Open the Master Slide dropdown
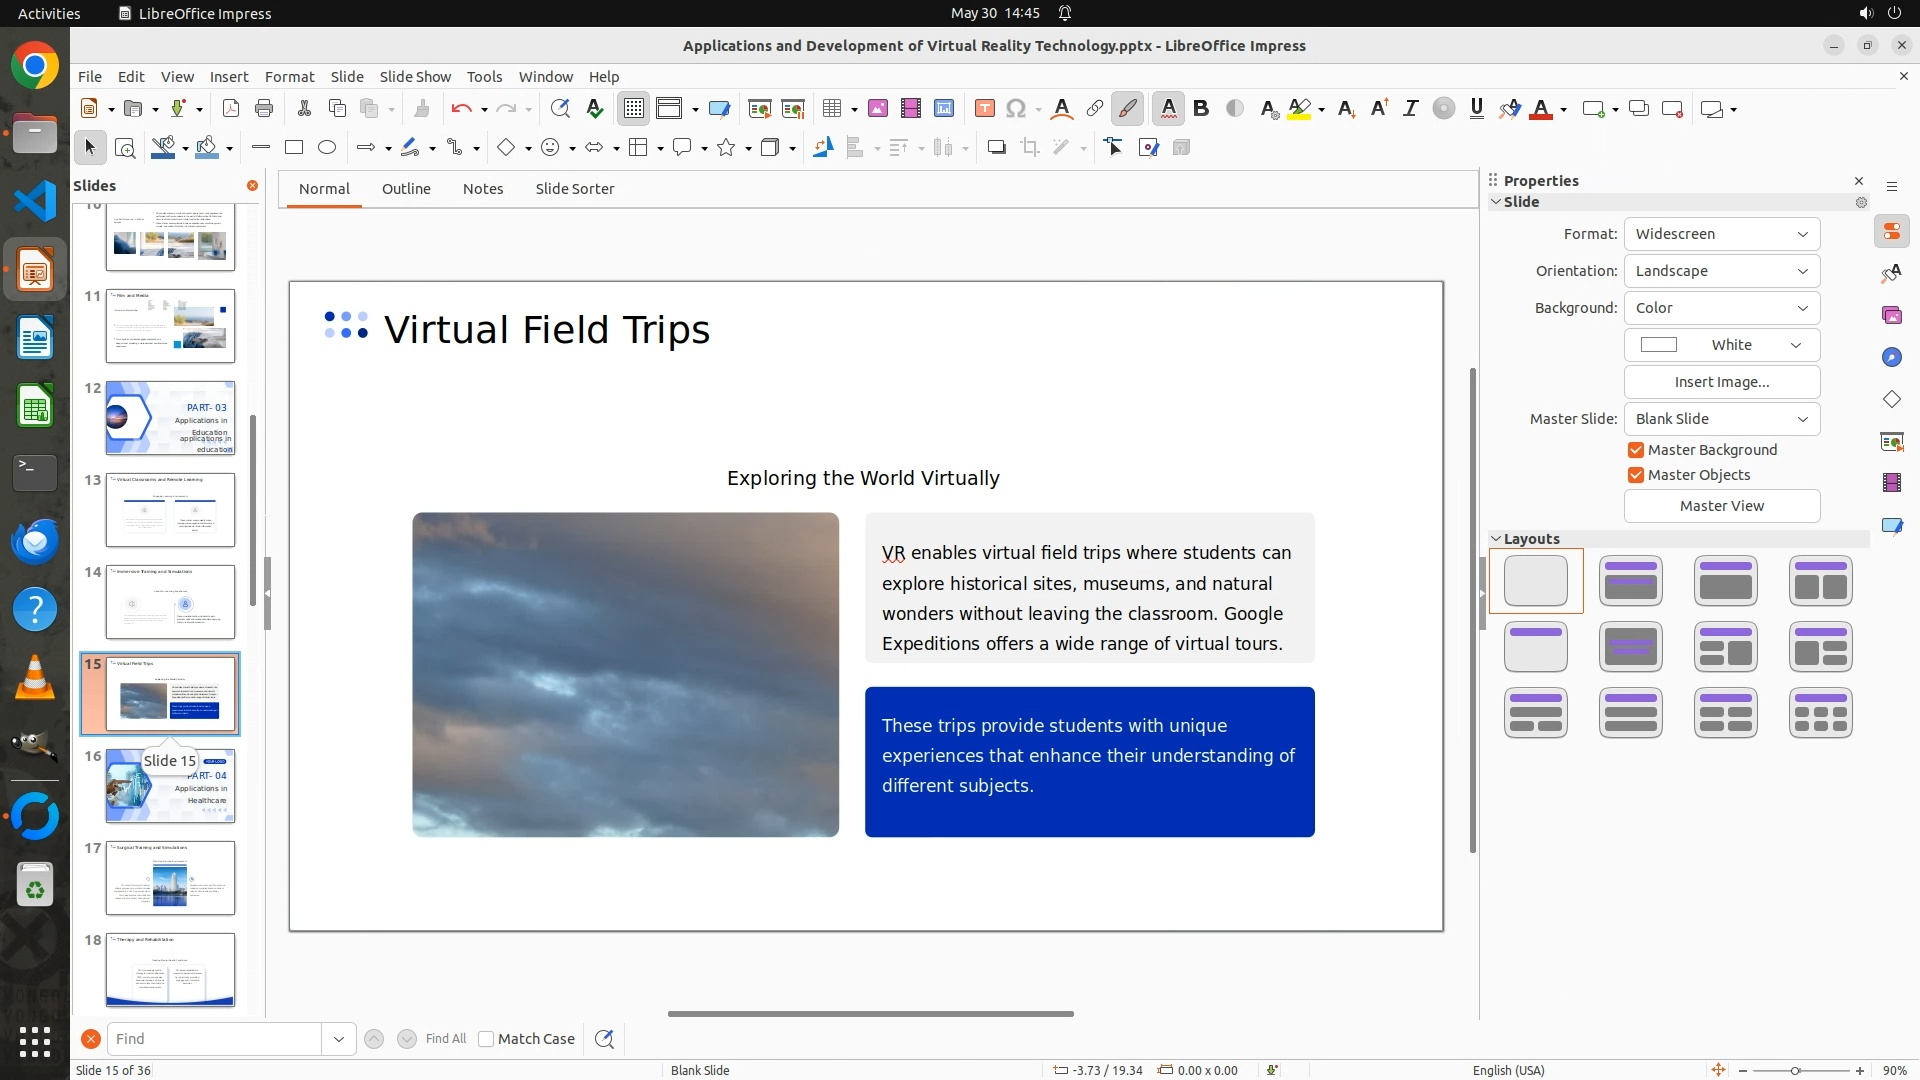Viewport: 1920px width, 1080px height. [1721, 419]
